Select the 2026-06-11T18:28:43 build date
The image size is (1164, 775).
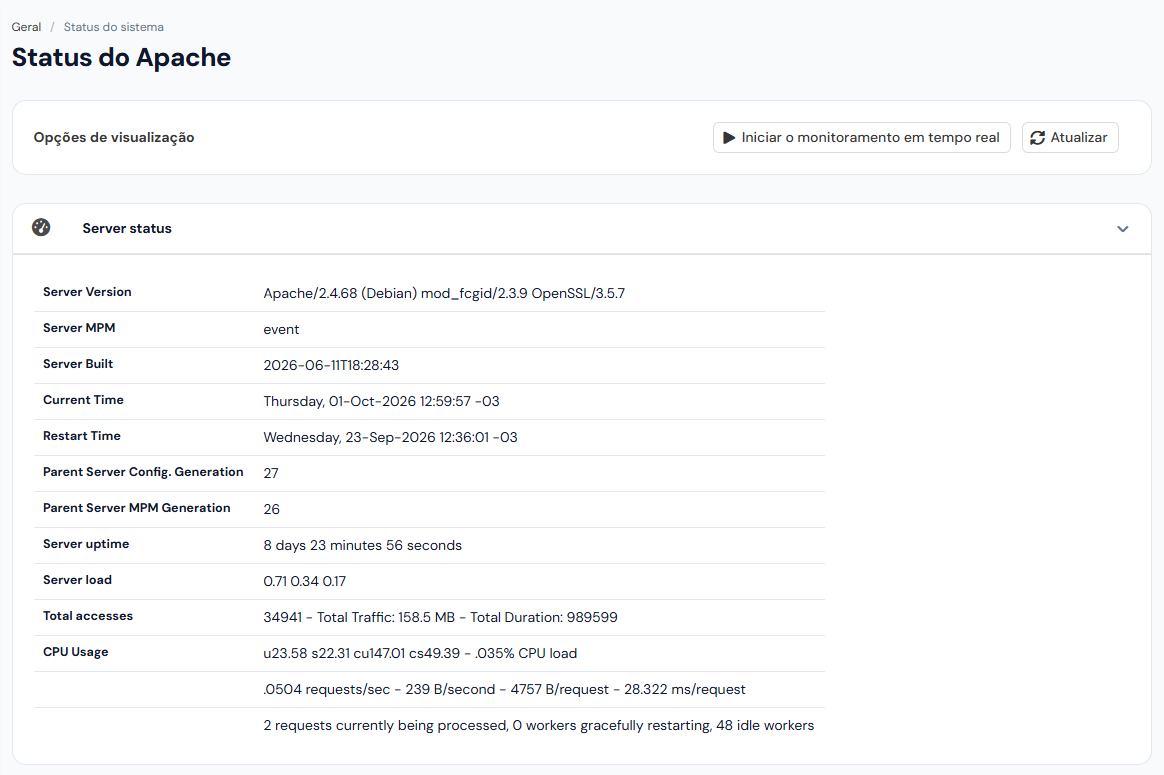pos(331,365)
